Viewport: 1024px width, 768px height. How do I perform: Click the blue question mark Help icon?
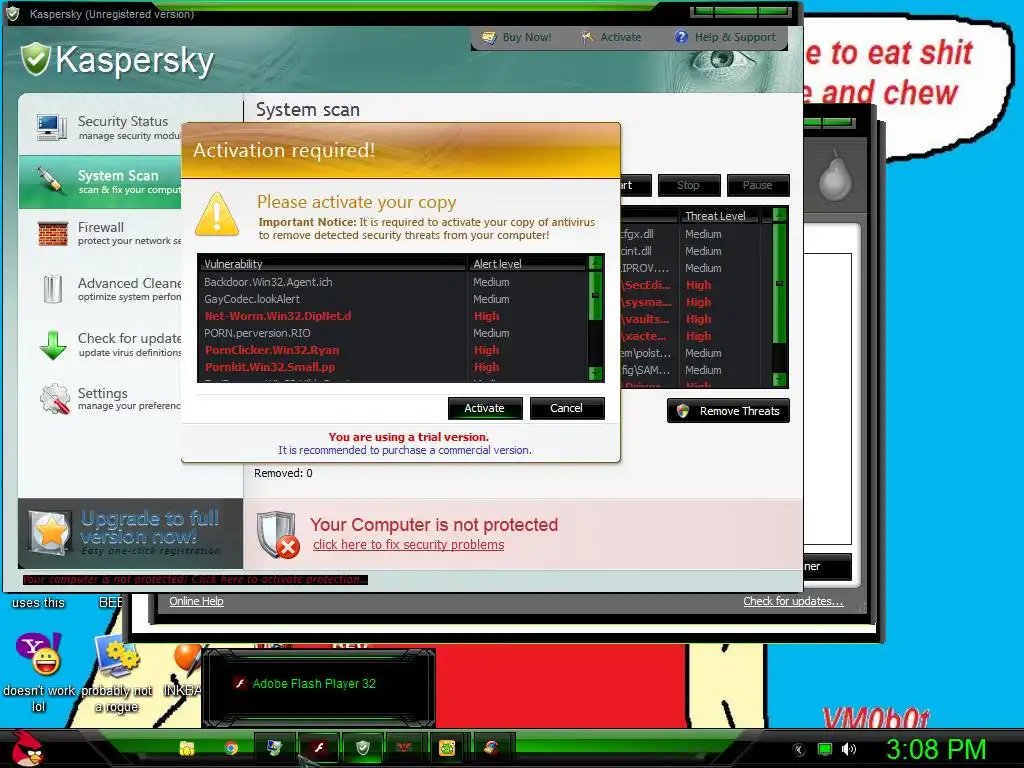pyautogui.click(x=681, y=37)
